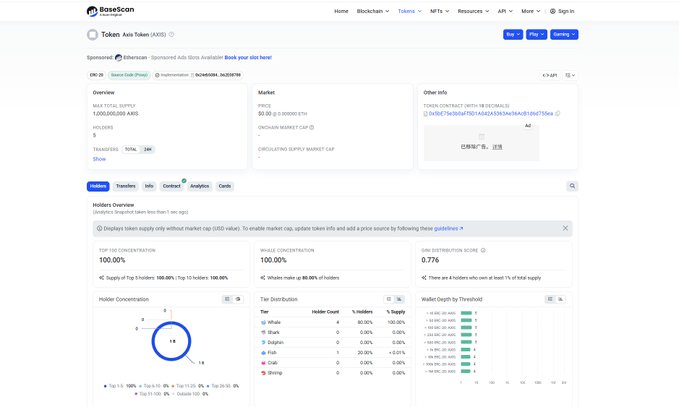This screenshot has height=407, width=679.
Task: Select the 24H transfers toggle
Action: pyautogui.click(x=148, y=149)
